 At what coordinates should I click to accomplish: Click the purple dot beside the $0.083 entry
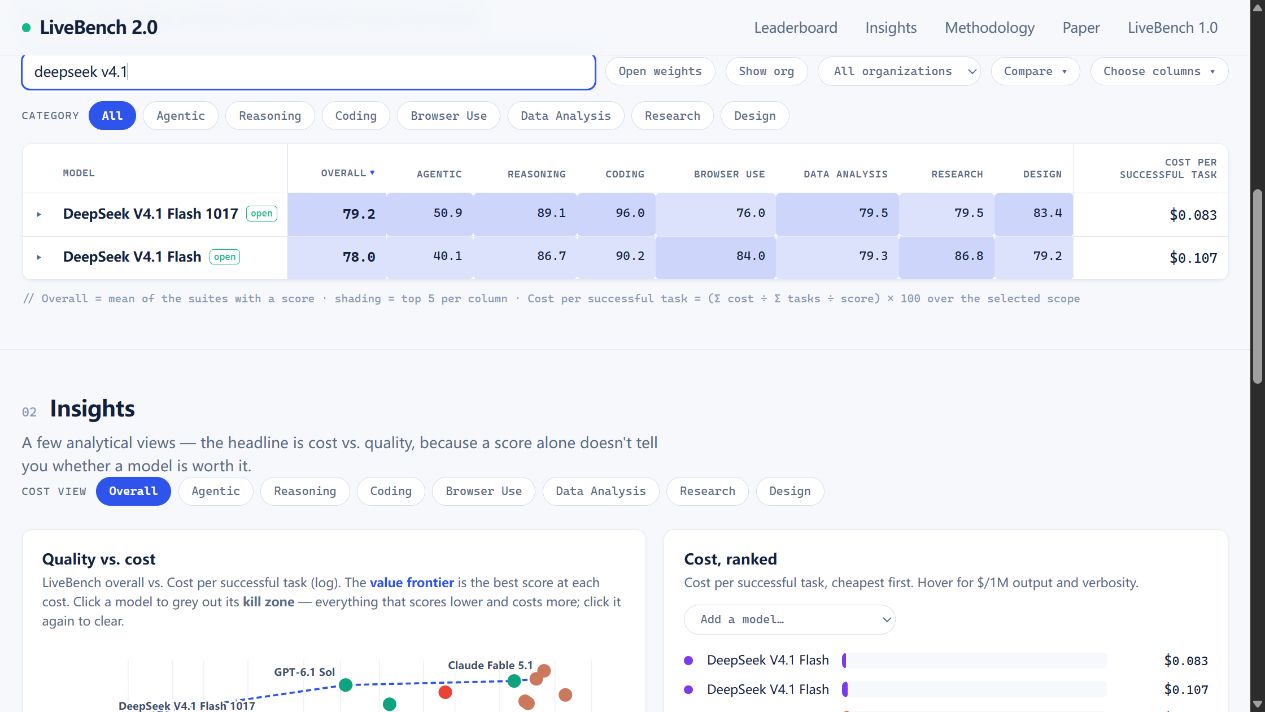[x=688, y=660]
